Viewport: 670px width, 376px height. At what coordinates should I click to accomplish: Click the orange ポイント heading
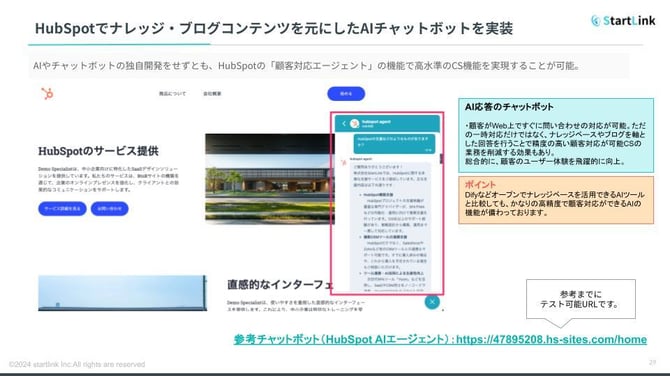pos(480,184)
